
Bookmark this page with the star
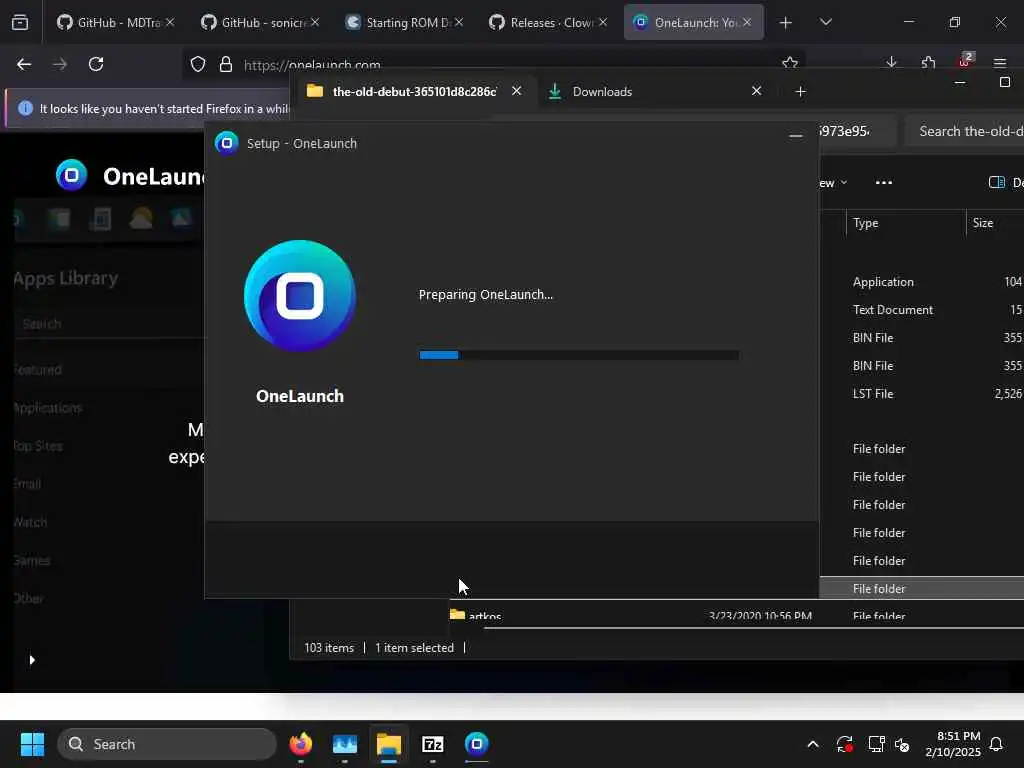[790, 63]
